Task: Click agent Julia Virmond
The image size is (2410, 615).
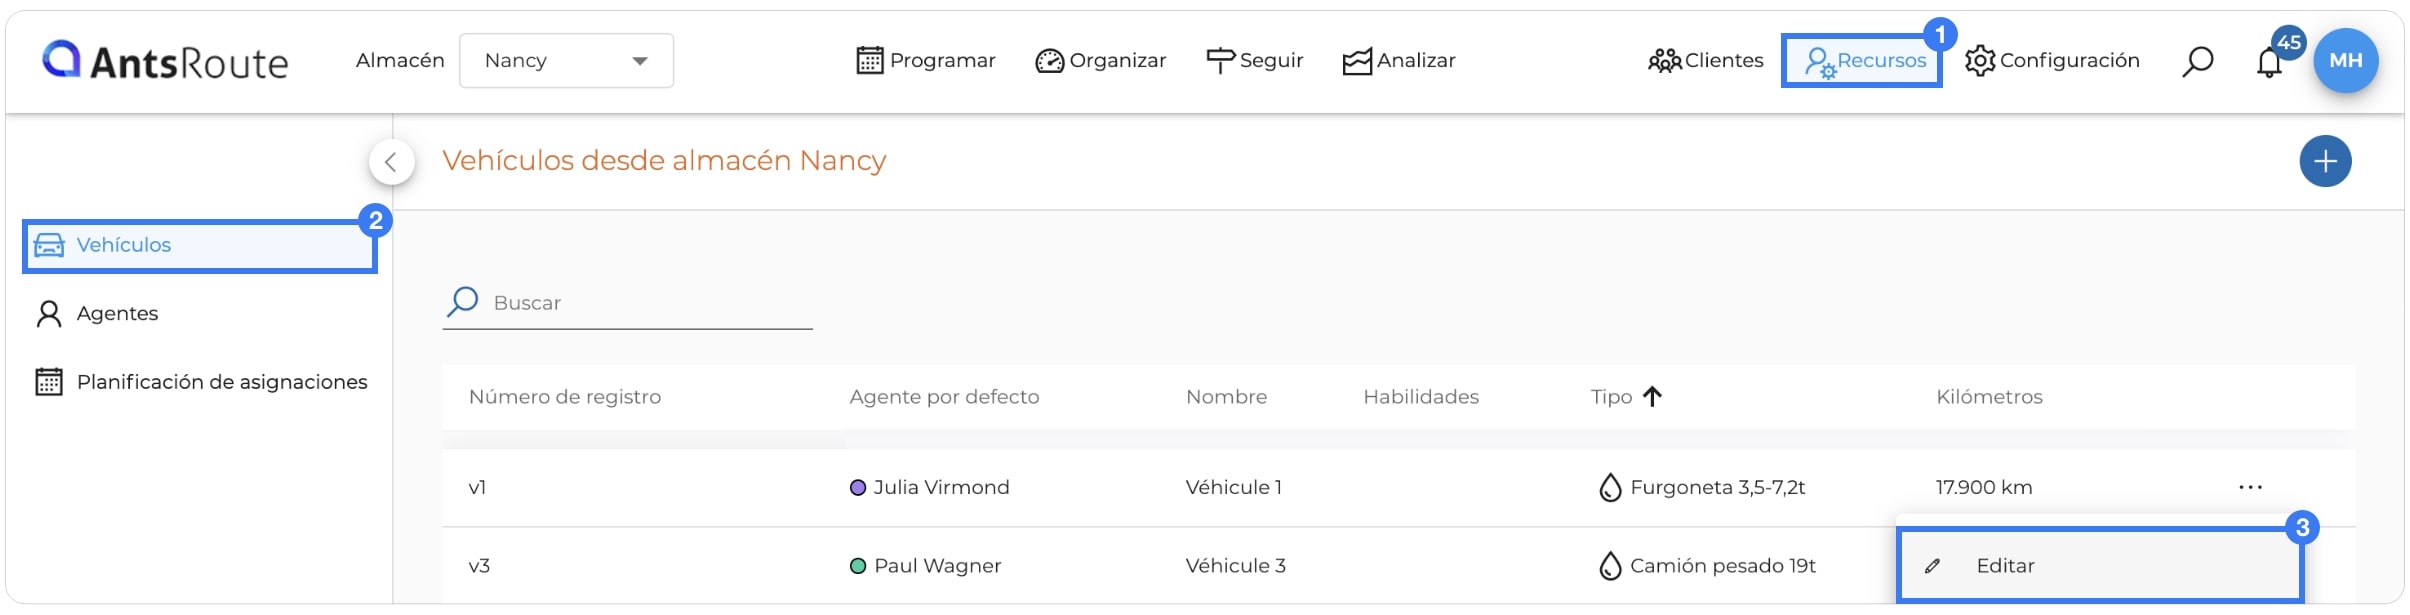Action: coord(941,487)
